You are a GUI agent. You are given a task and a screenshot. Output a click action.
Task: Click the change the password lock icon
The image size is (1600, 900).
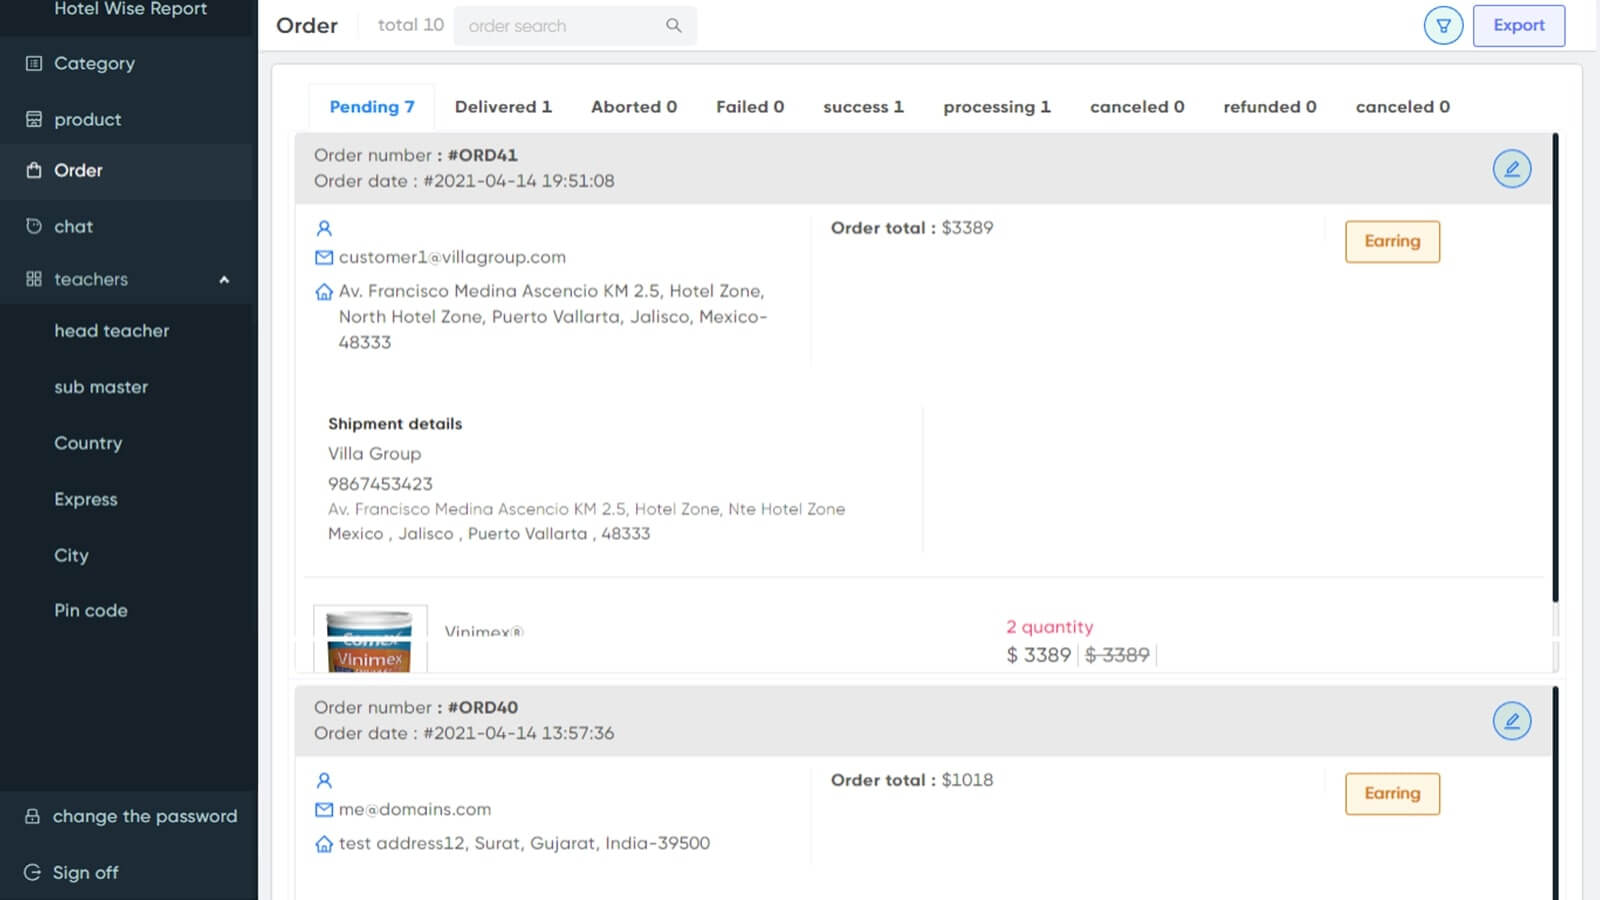tap(33, 816)
